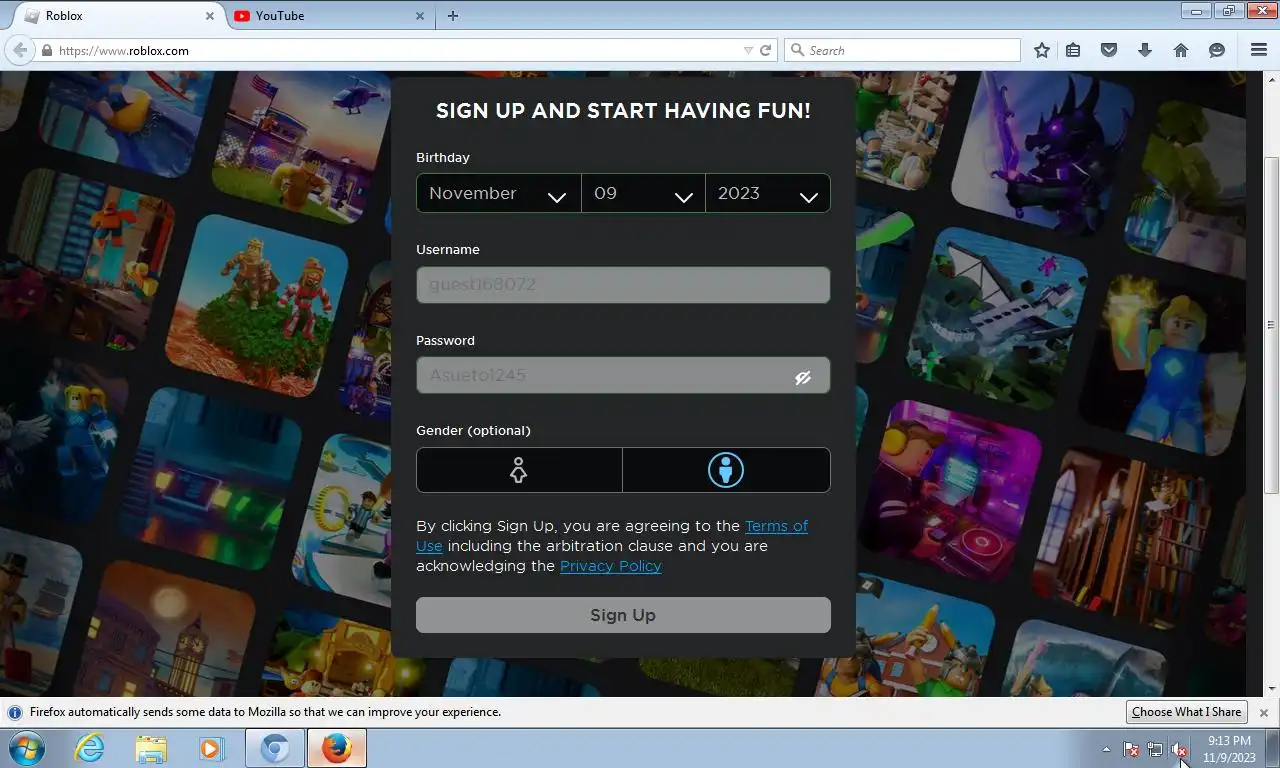Screen dimensions: 1280x768
Task: Select the male gender option
Action: [726, 470]
